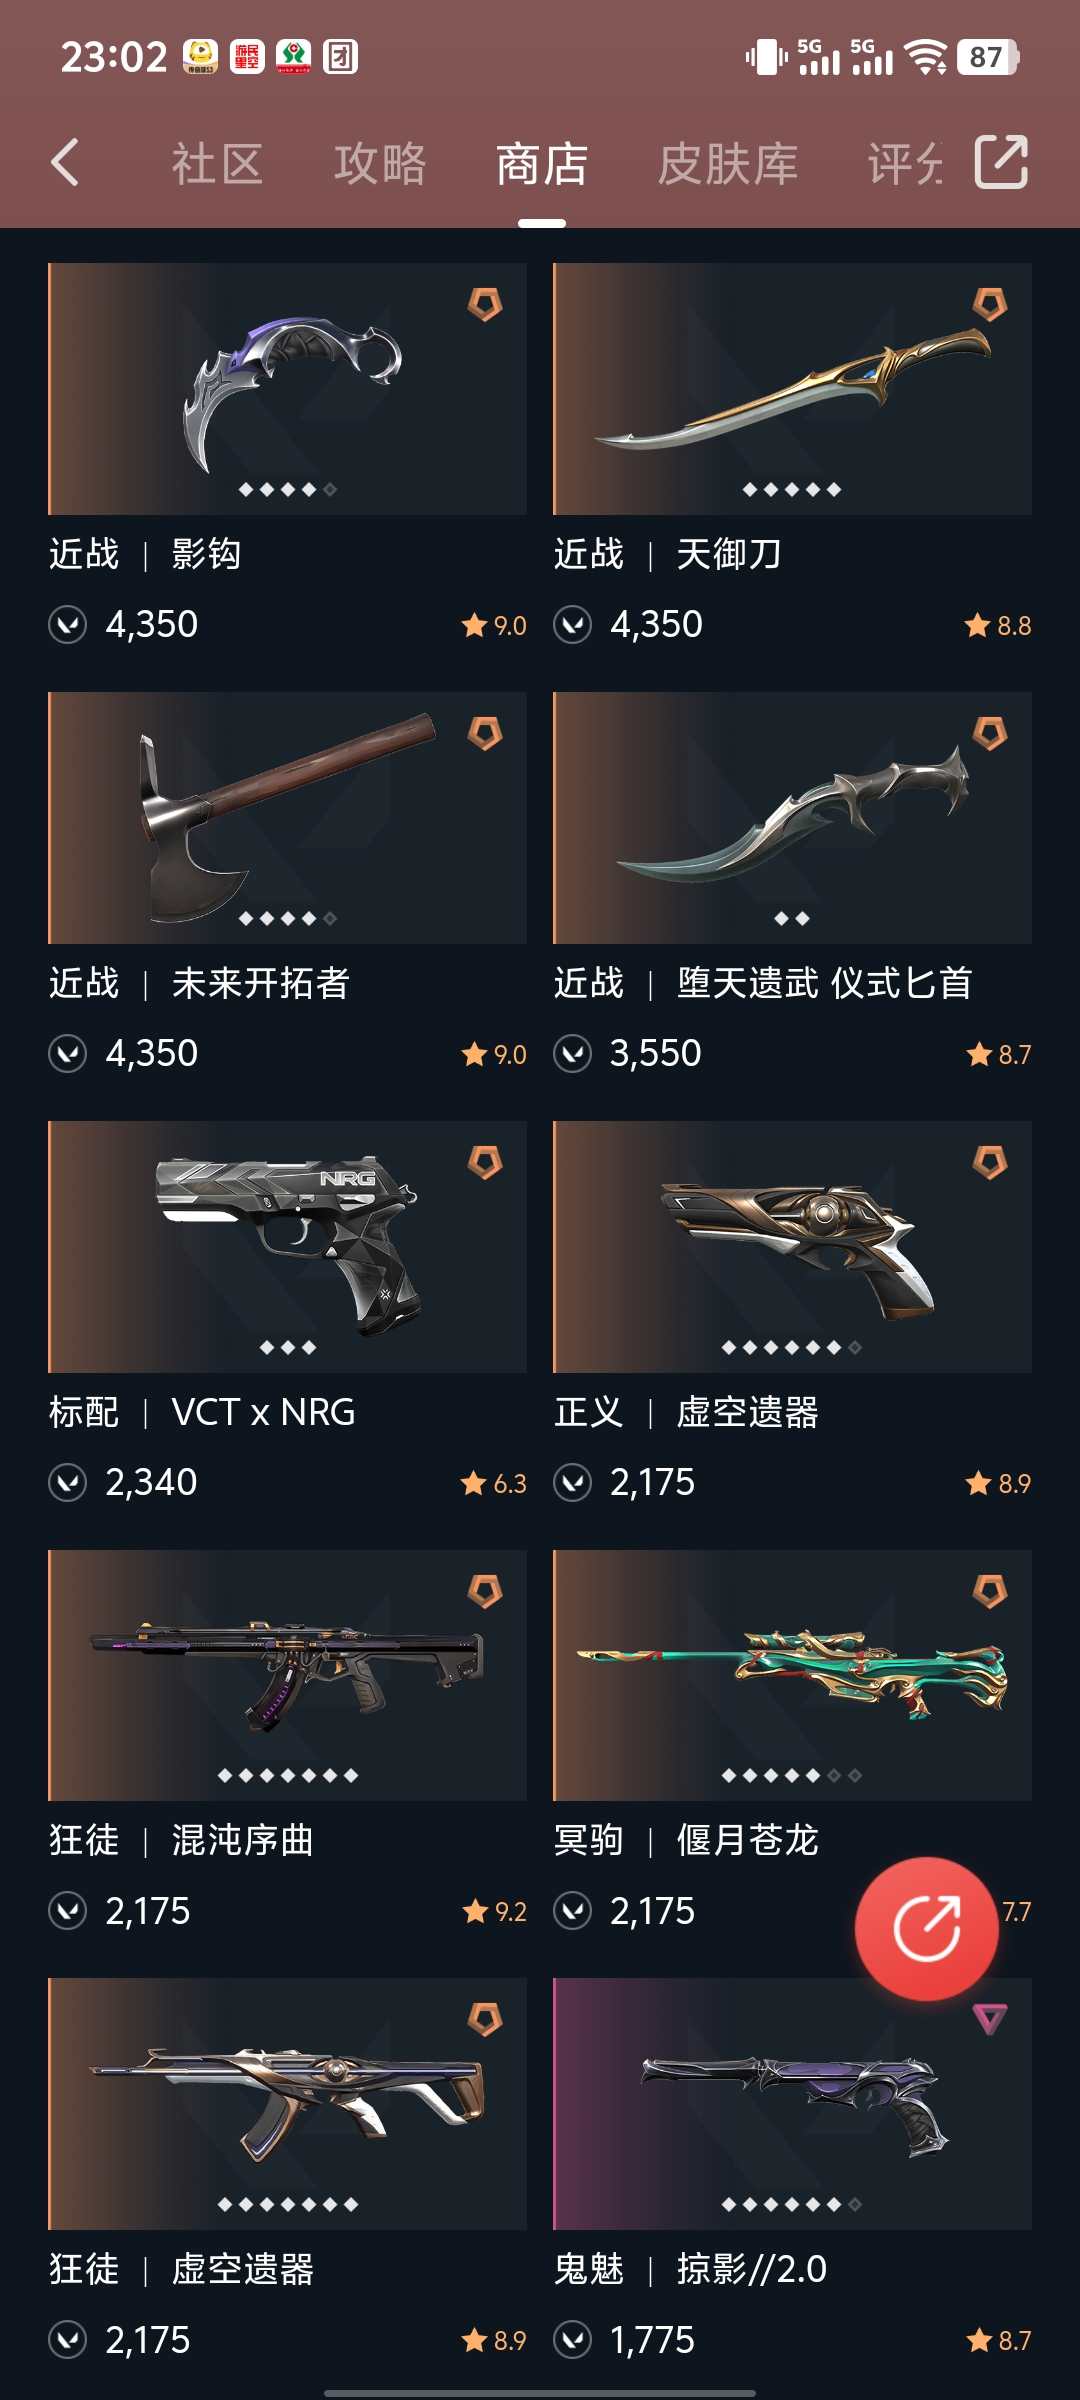Open the 偃月苍龙 冥驹 skin image
1080x2400 pixels.
point(792,1675)
